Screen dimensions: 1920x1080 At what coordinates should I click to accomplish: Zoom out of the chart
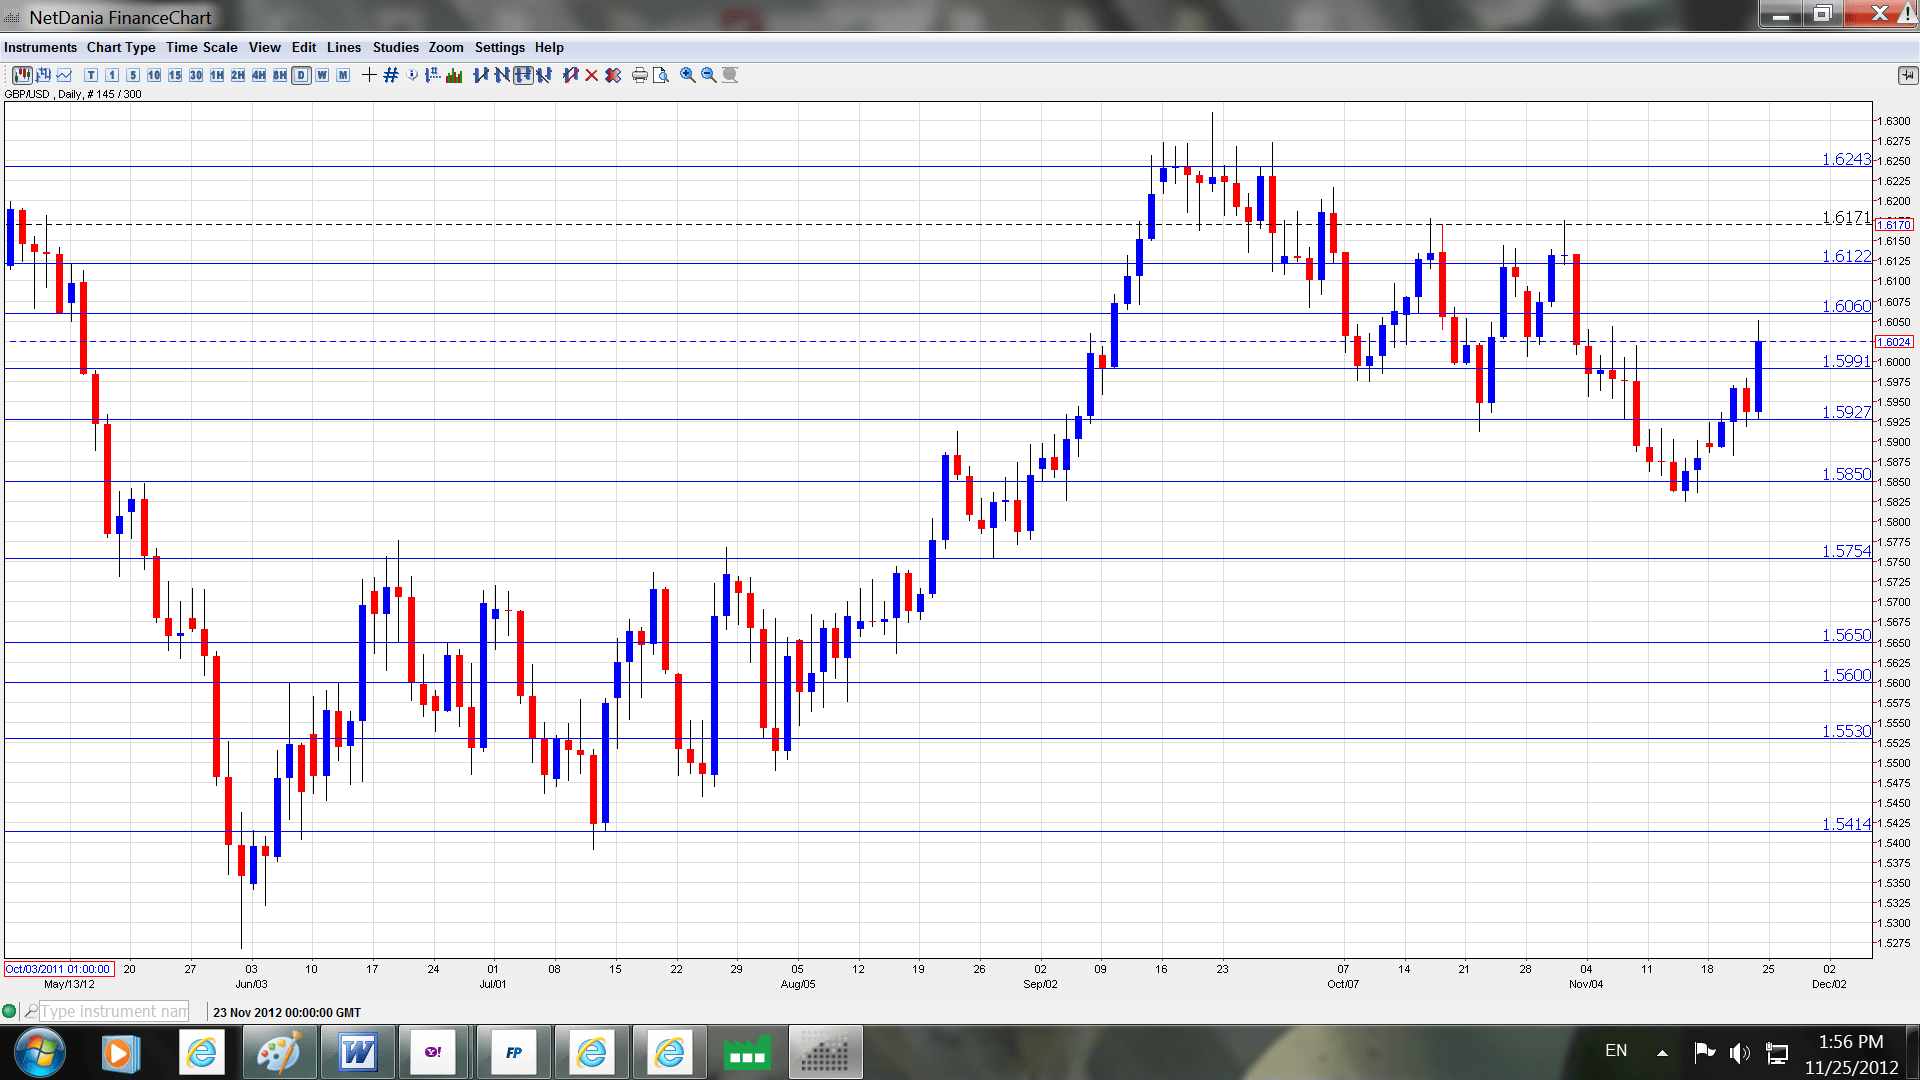pos(709,75)
